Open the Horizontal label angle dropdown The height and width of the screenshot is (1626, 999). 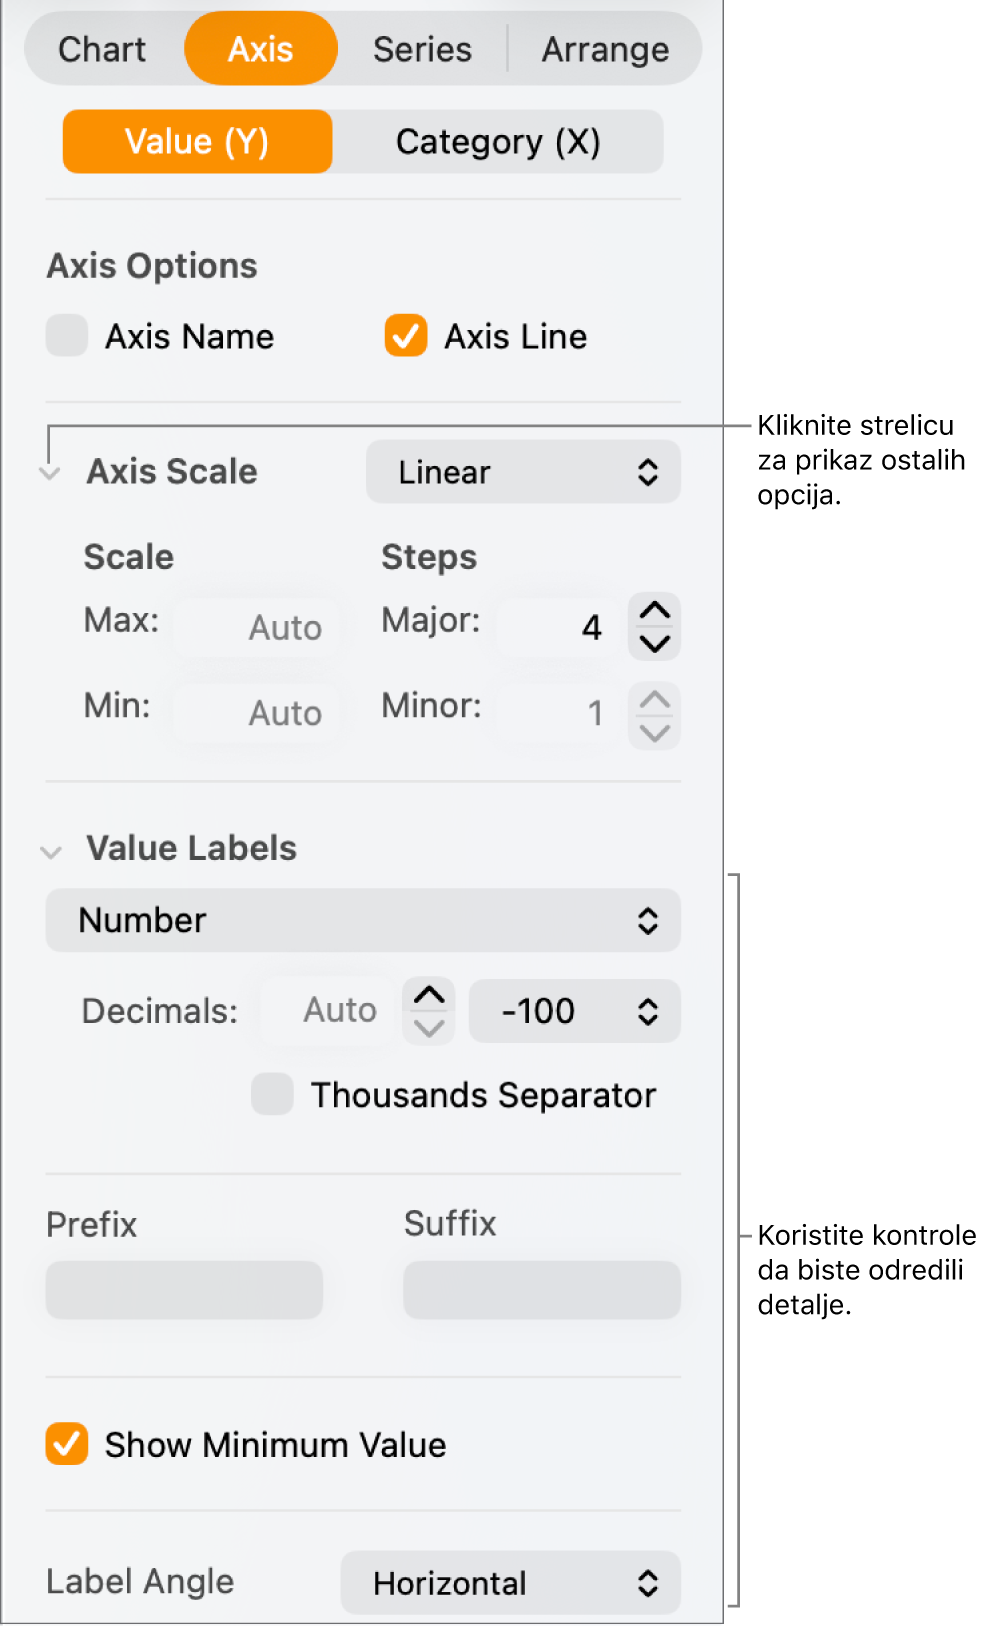pyautogui.click(x=510, y=1583)
